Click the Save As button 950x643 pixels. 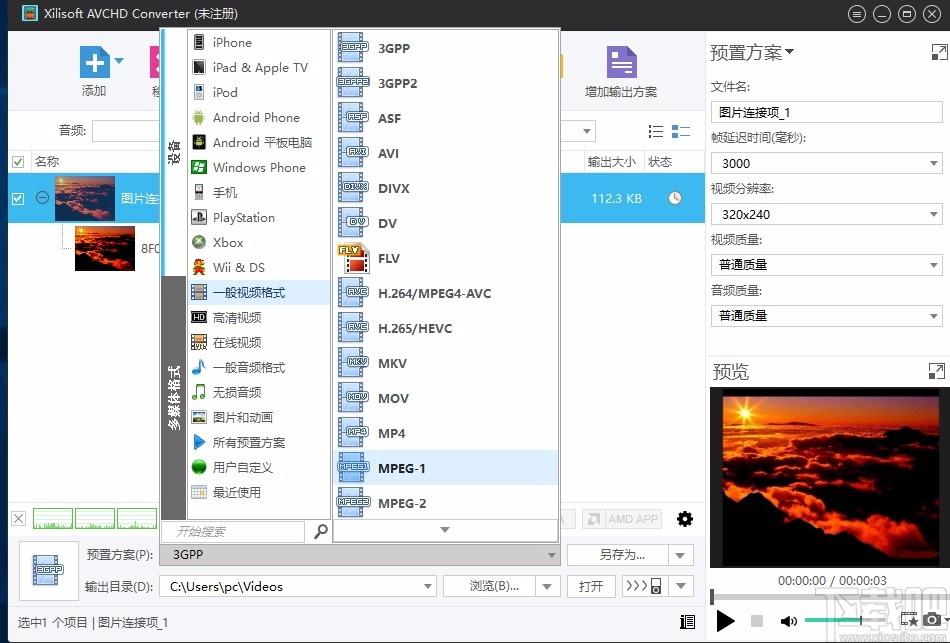coord(618,555)
